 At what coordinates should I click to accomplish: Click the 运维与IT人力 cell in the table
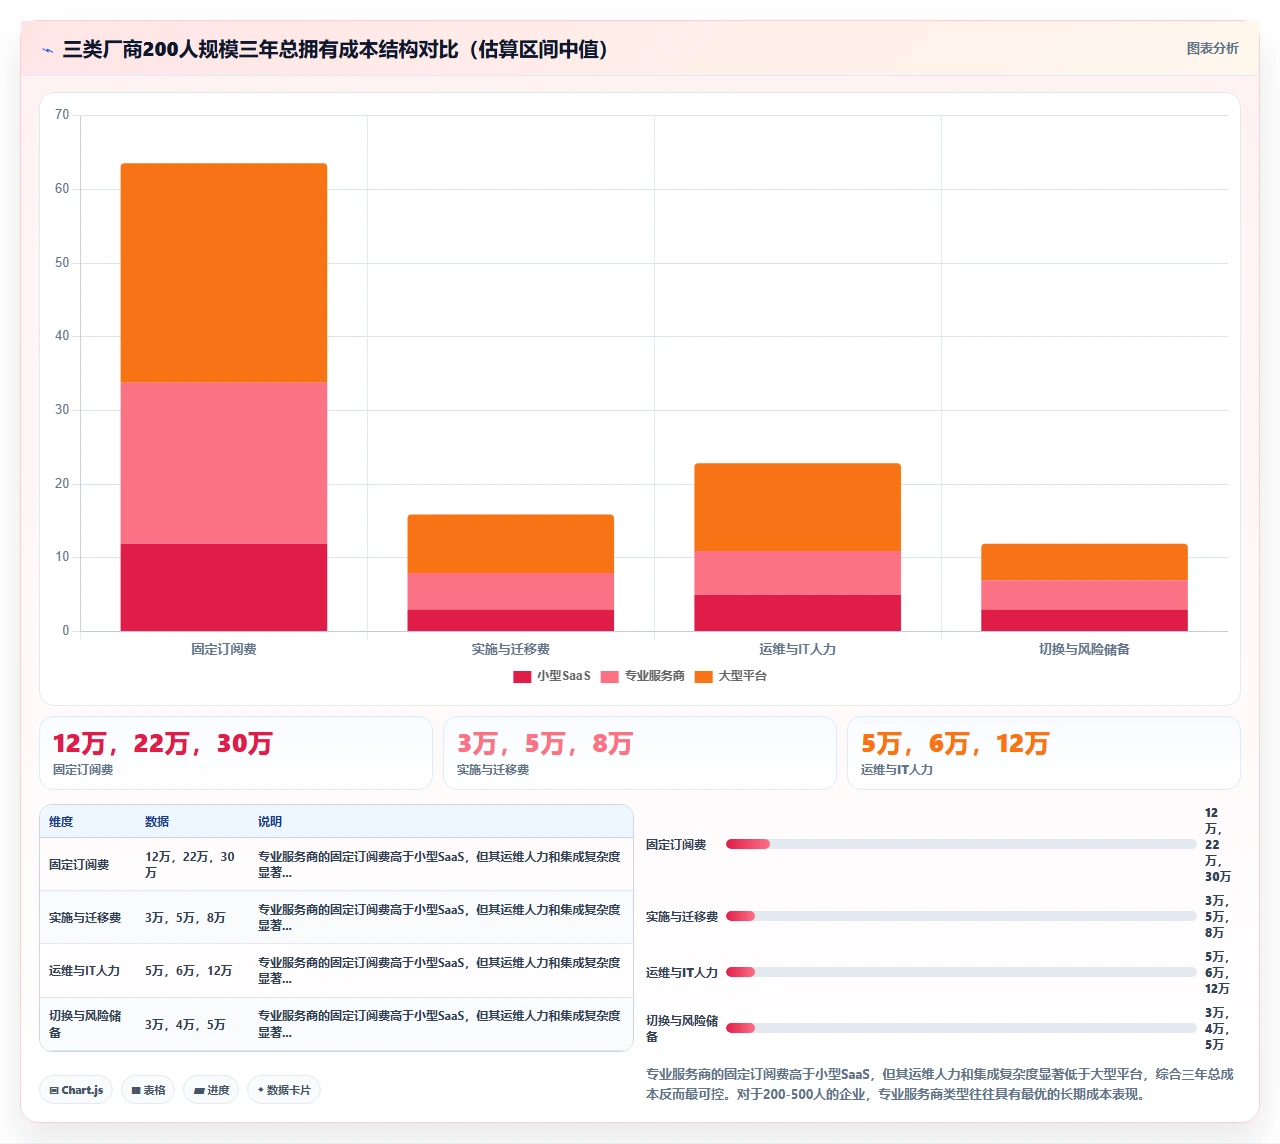[85, 971]
